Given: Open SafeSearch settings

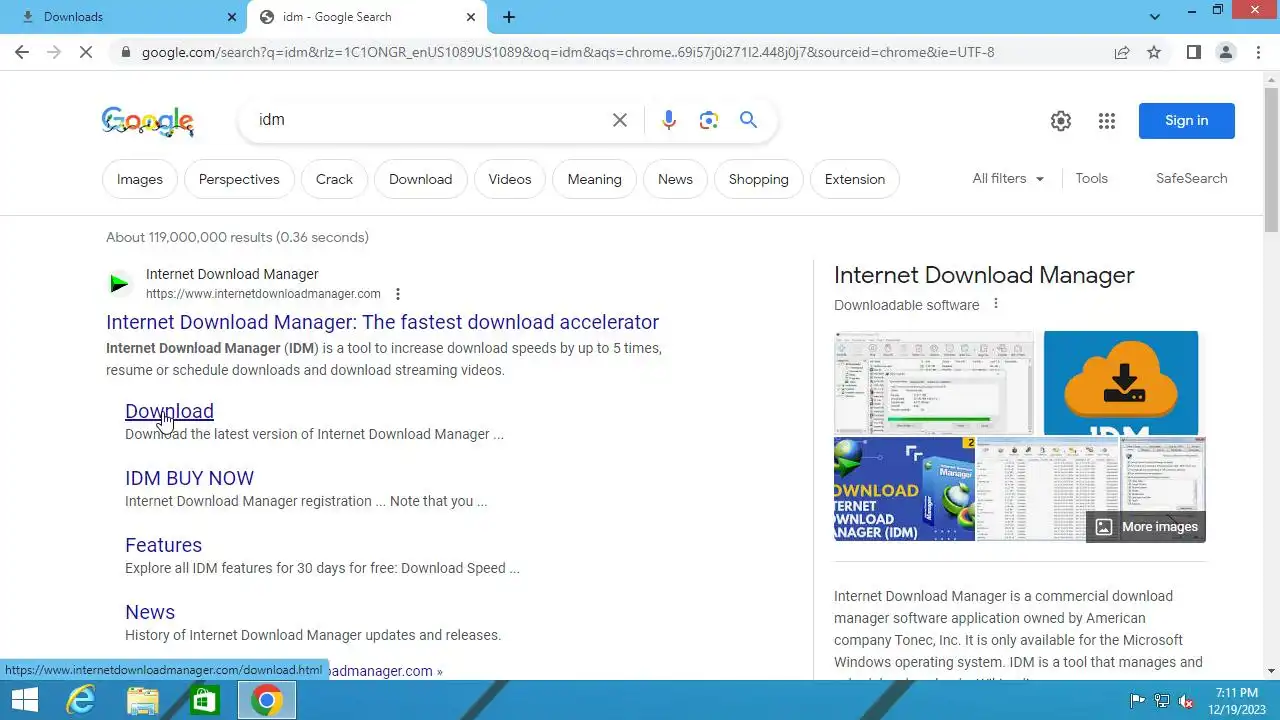Looking at the screenshot, I should tap(1191, 178).
